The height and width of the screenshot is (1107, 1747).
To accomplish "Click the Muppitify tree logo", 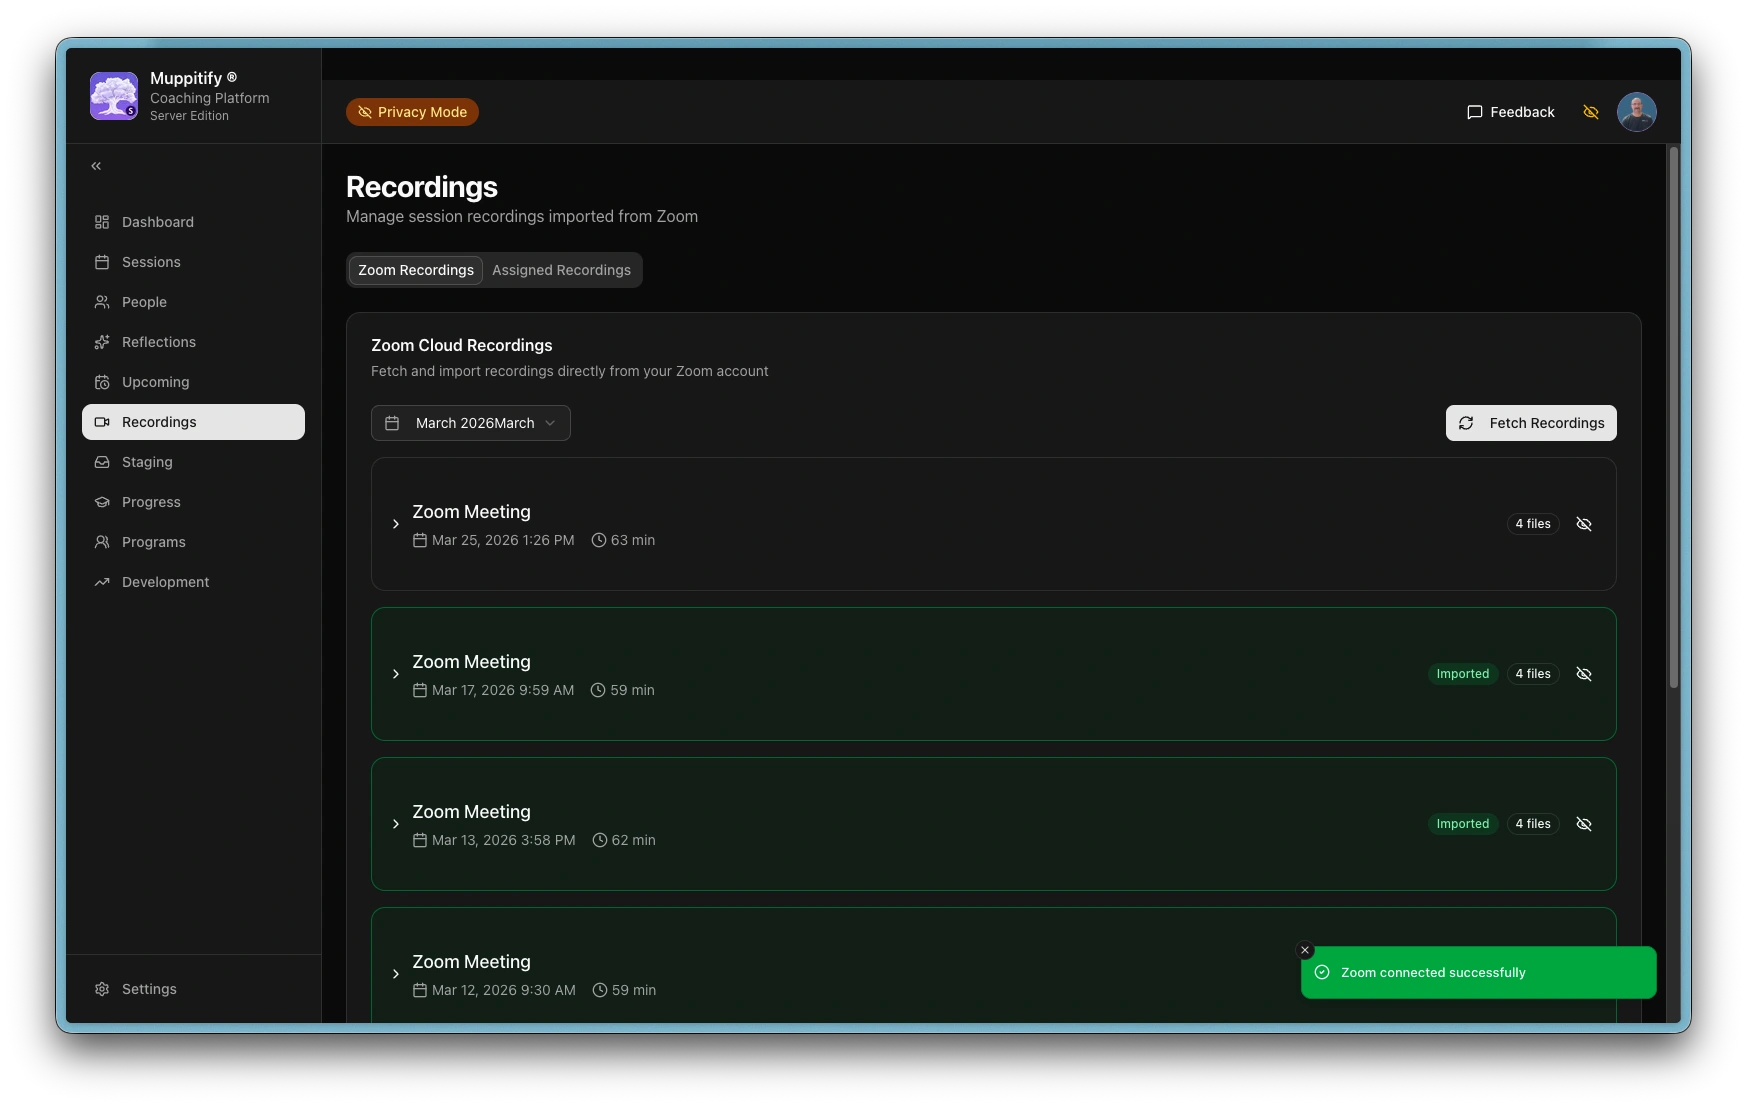I will point(114,96).
